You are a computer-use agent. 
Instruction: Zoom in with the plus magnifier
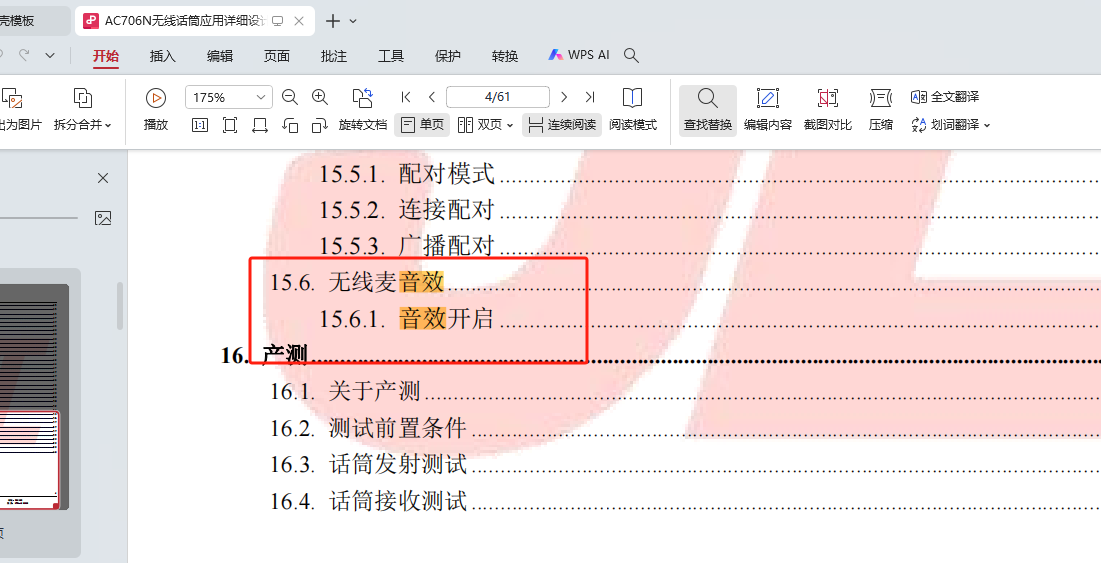coord(319,97)
